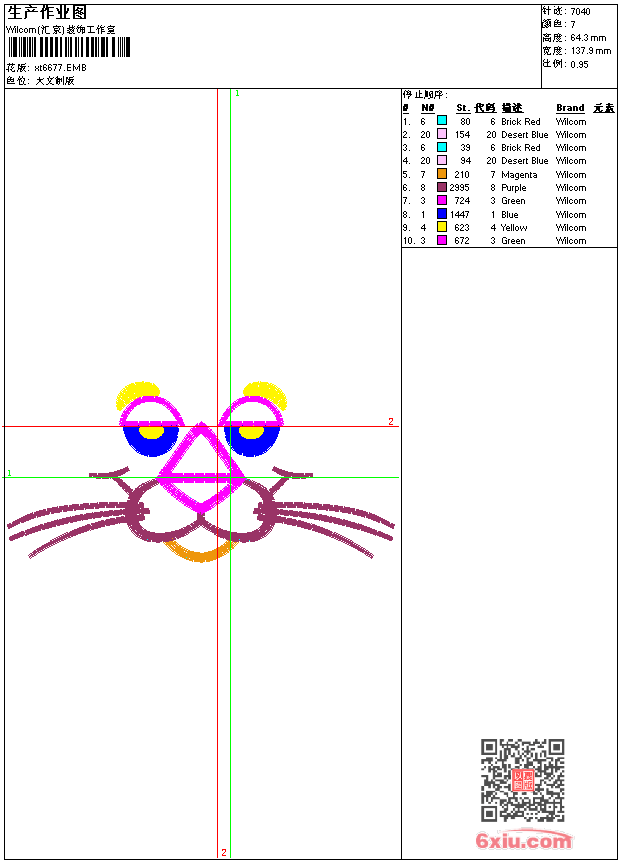This screenshot has width=620, height=860.
Task: Click the 大文制版 colorway text
Action: [x=55, y=81]
